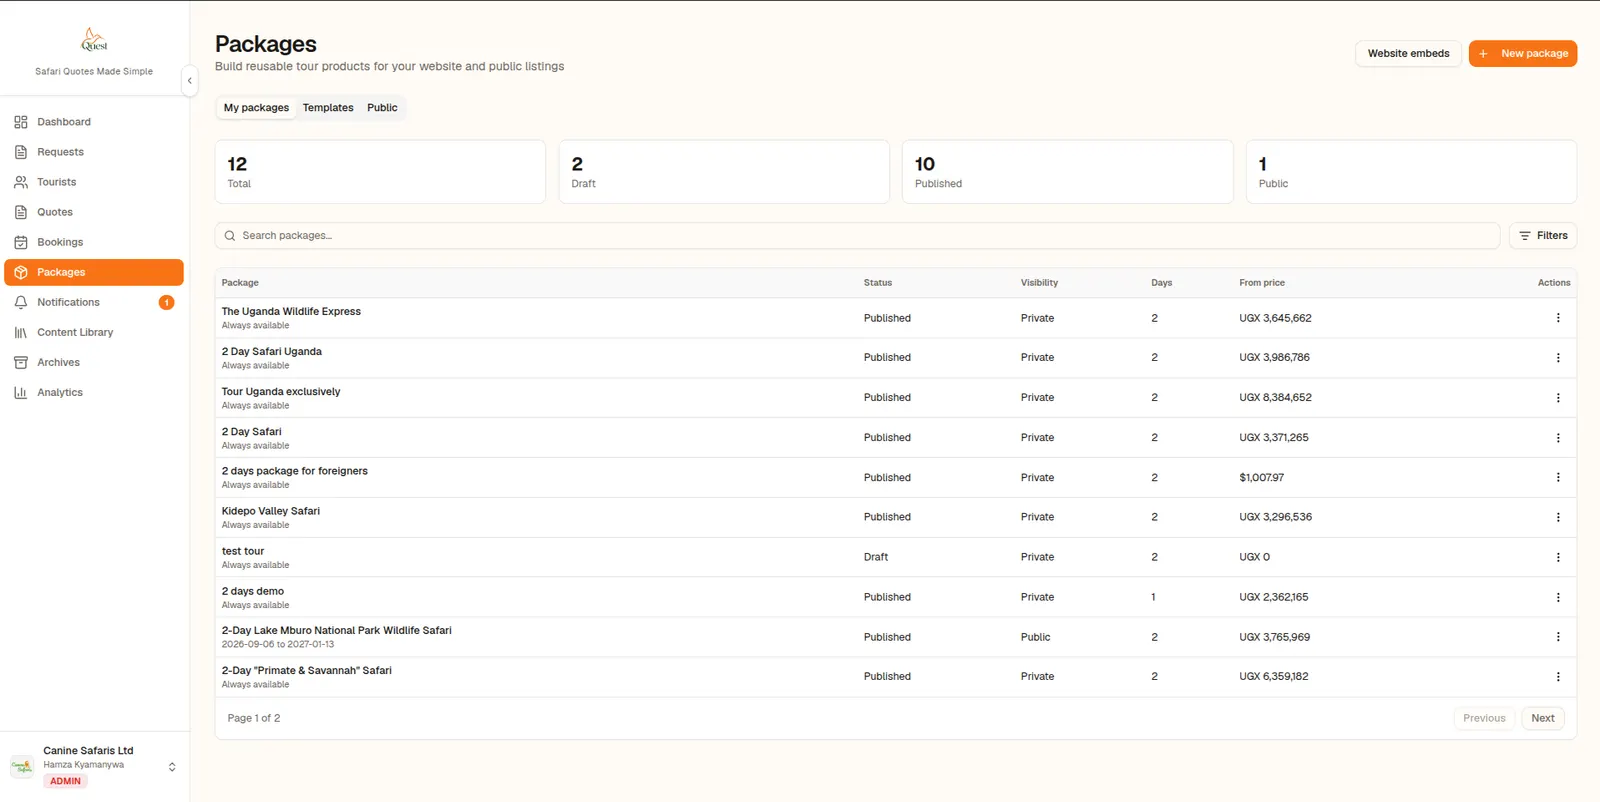Image resolution: width=1600 pixels, height=802 pixels.
Task: Collapse the sidebar with the chevron button
Action: (x=190, y=81)
